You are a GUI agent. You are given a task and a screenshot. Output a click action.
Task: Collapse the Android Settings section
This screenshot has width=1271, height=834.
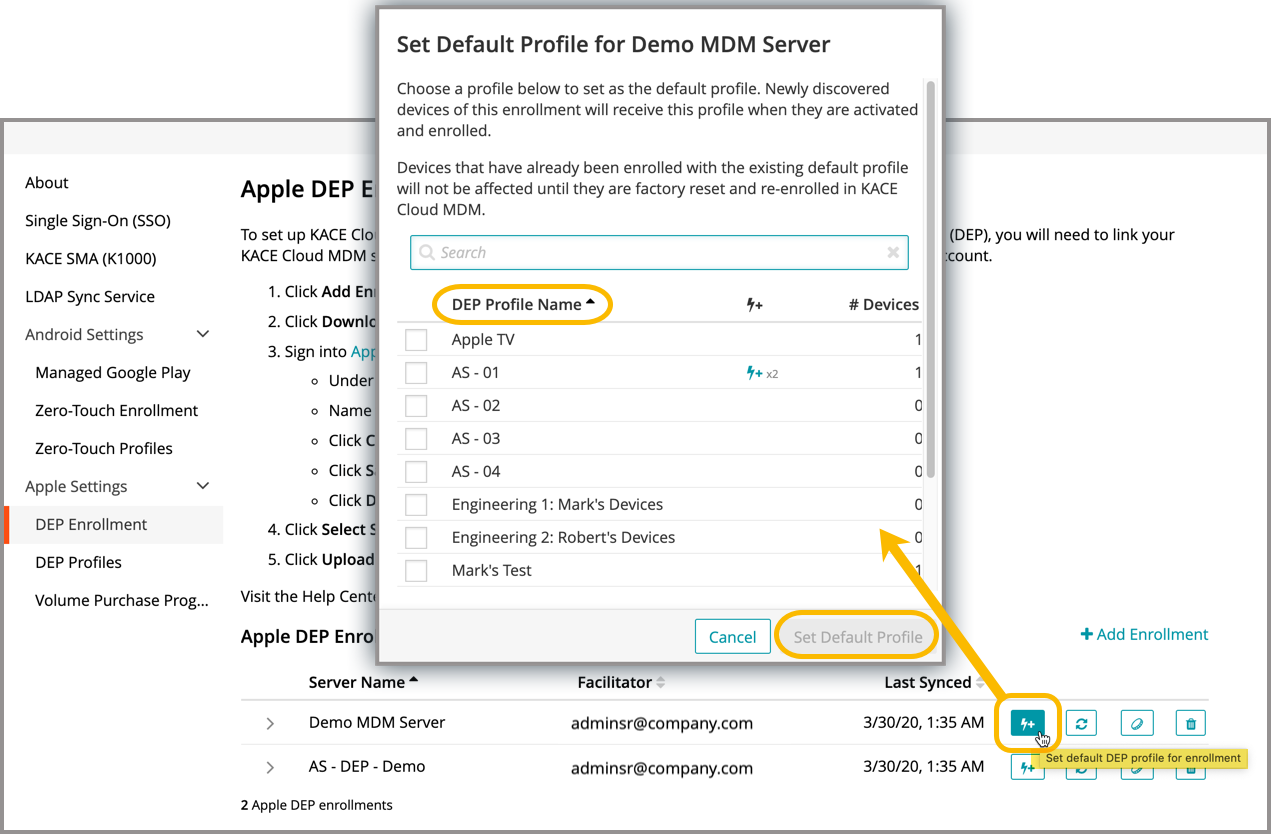(203, 334)
